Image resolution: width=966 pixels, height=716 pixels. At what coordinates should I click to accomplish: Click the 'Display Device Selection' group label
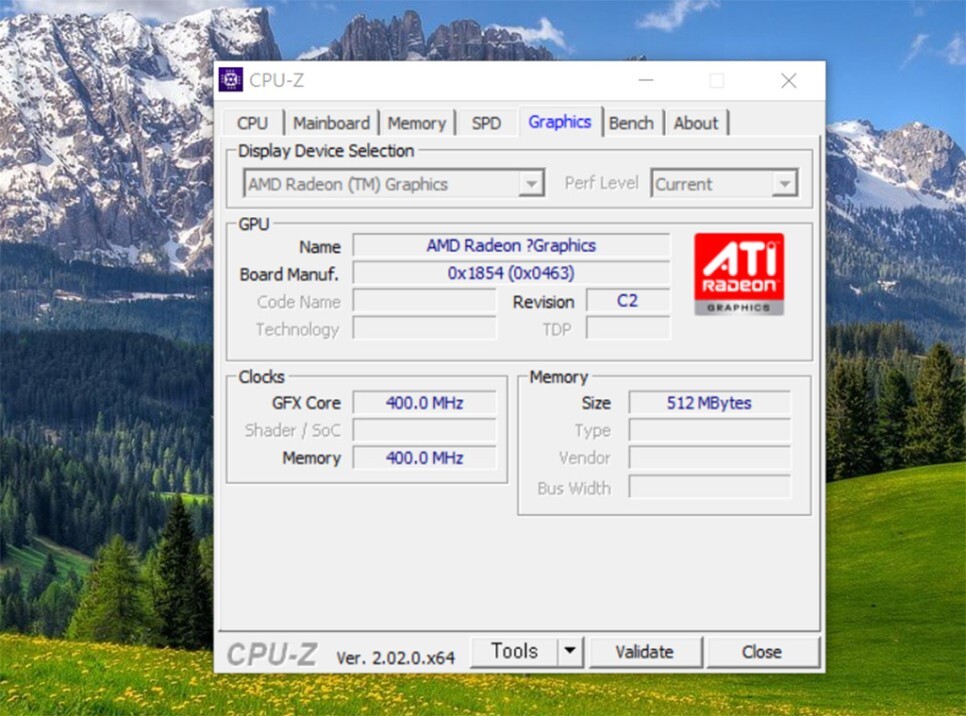(x=326, y=151)
